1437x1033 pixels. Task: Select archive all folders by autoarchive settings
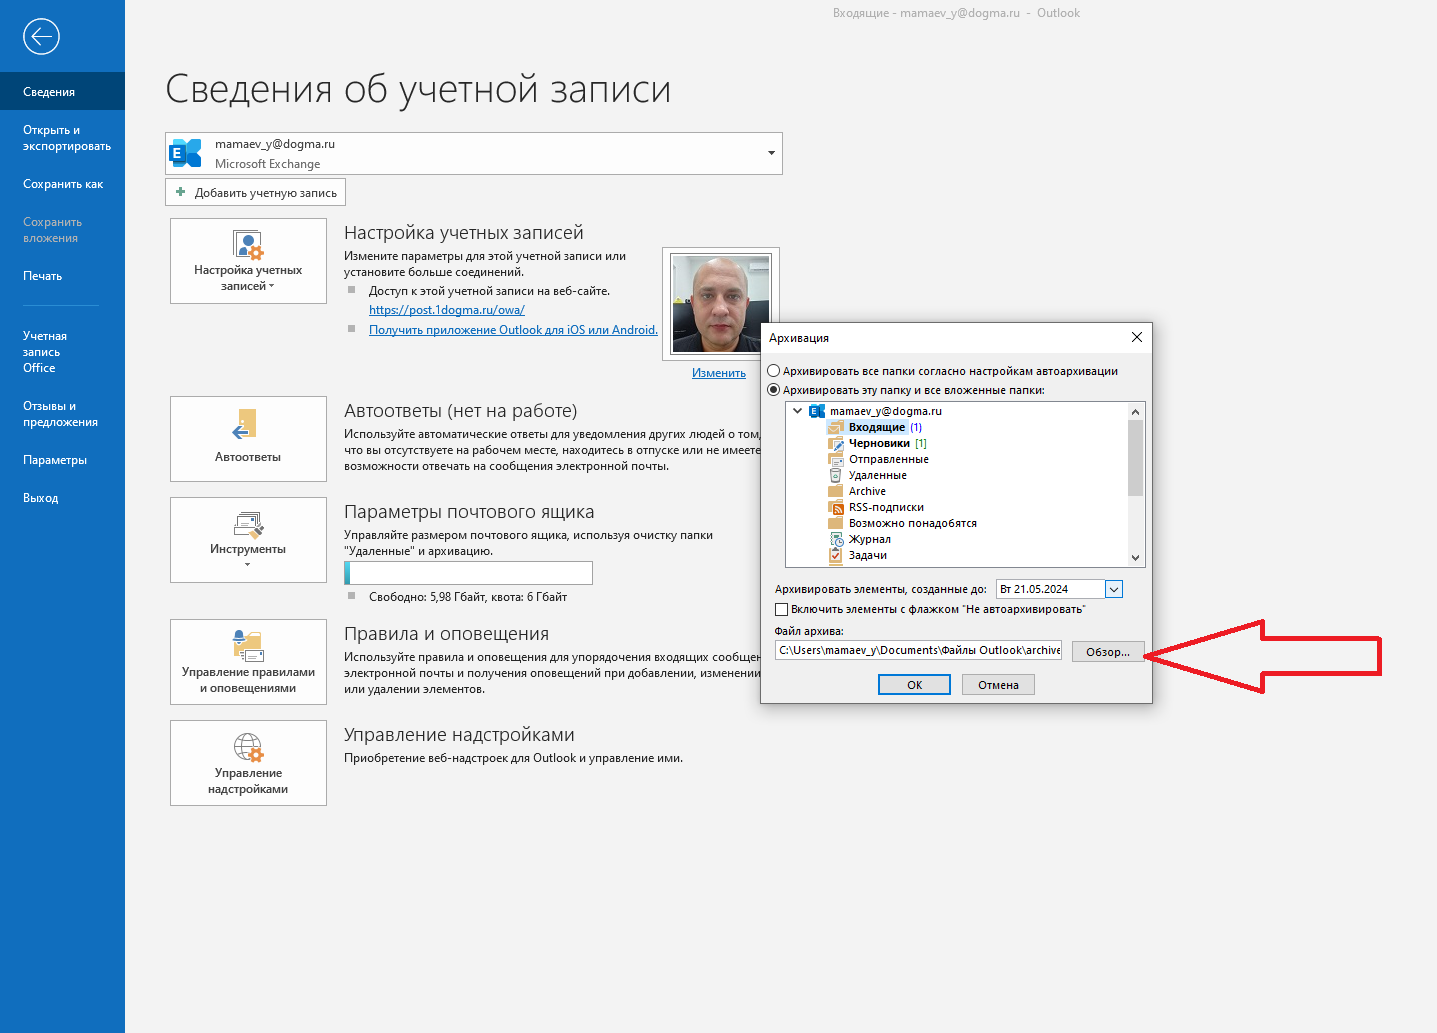774,371
